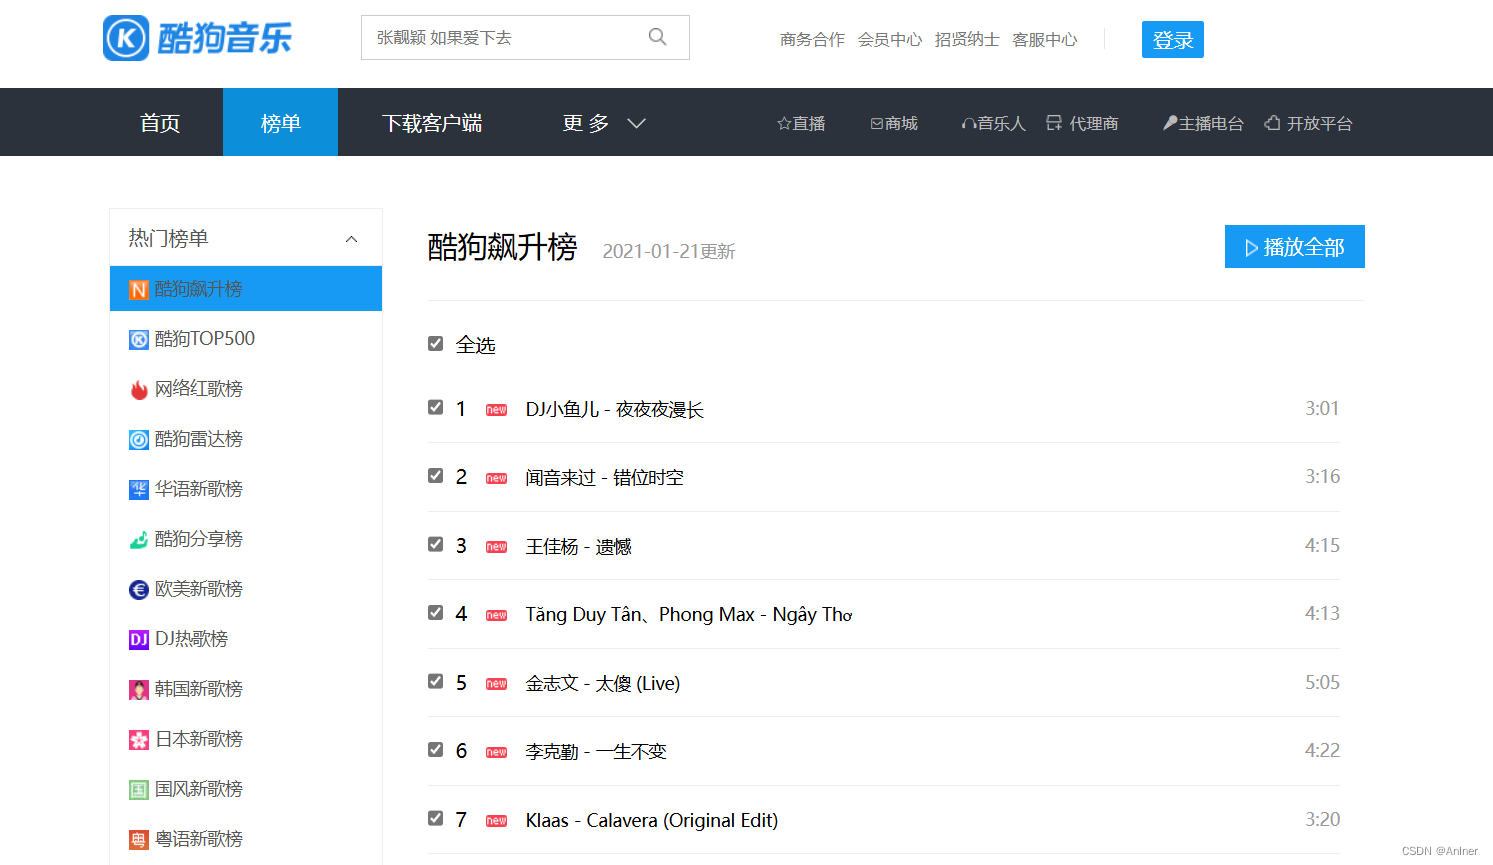Image resolution: width=1493 pixels, height=865 pixels.
Task: Click the 华语新歌榜 icon
Action: click(x=139, y=490)
